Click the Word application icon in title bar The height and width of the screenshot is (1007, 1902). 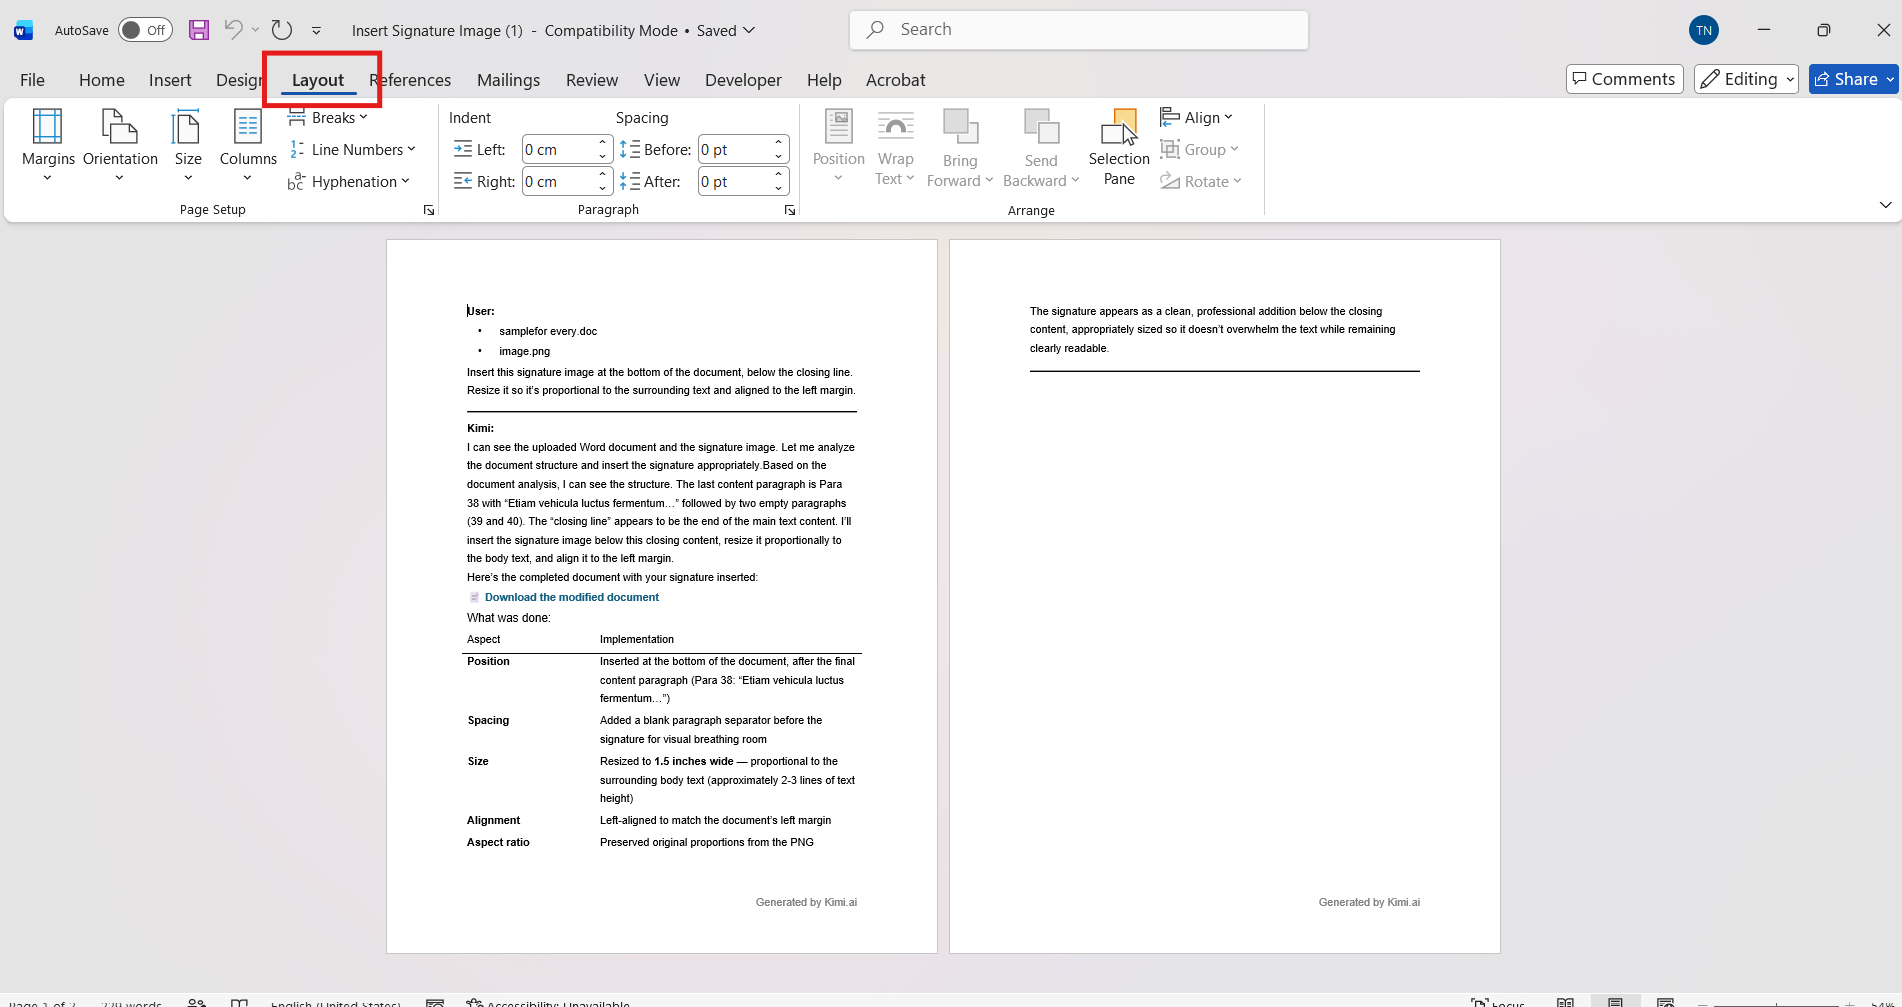coord(23,31)
